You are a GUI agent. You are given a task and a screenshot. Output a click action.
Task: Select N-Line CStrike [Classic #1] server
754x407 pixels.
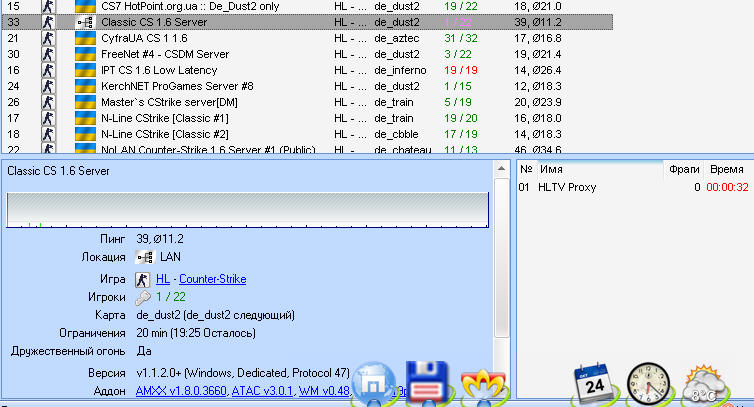pyautogui.click(x=164, y=118)
